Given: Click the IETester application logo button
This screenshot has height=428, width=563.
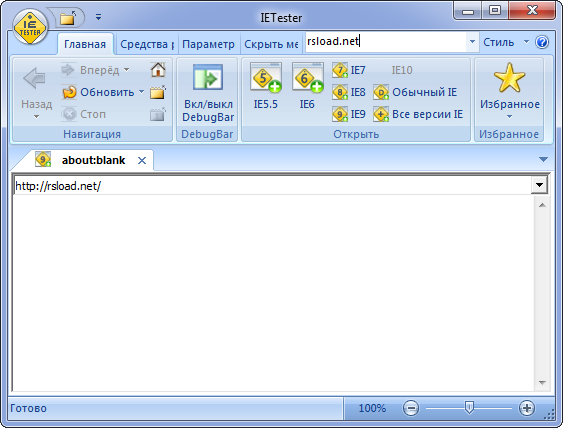Looking at the screenshot, I should [30, 28].
